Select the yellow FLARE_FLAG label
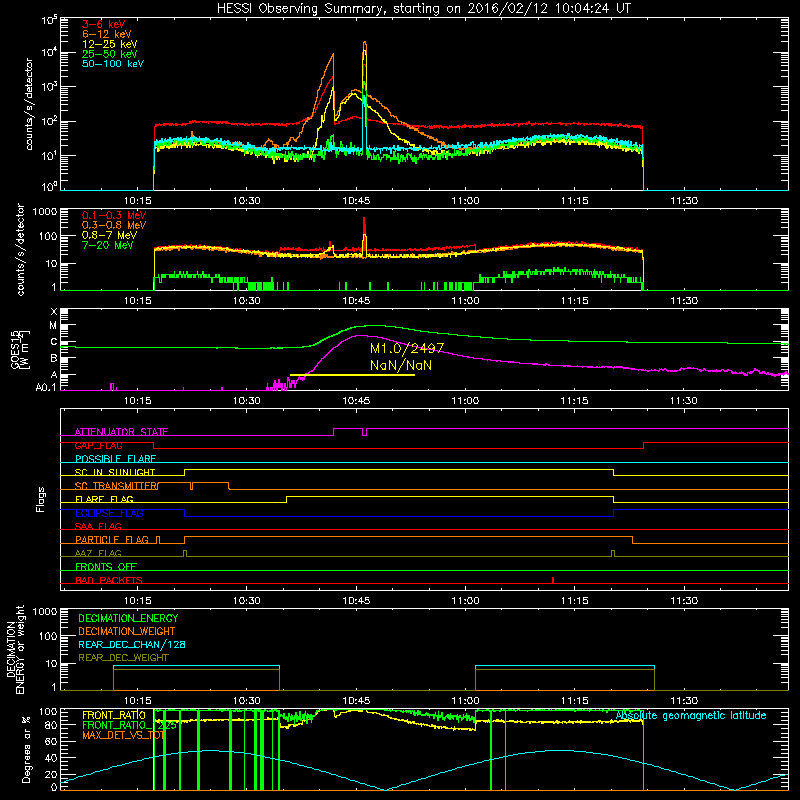Image resolution: width=800 pixels, height=800 pixels. (104, 499)
